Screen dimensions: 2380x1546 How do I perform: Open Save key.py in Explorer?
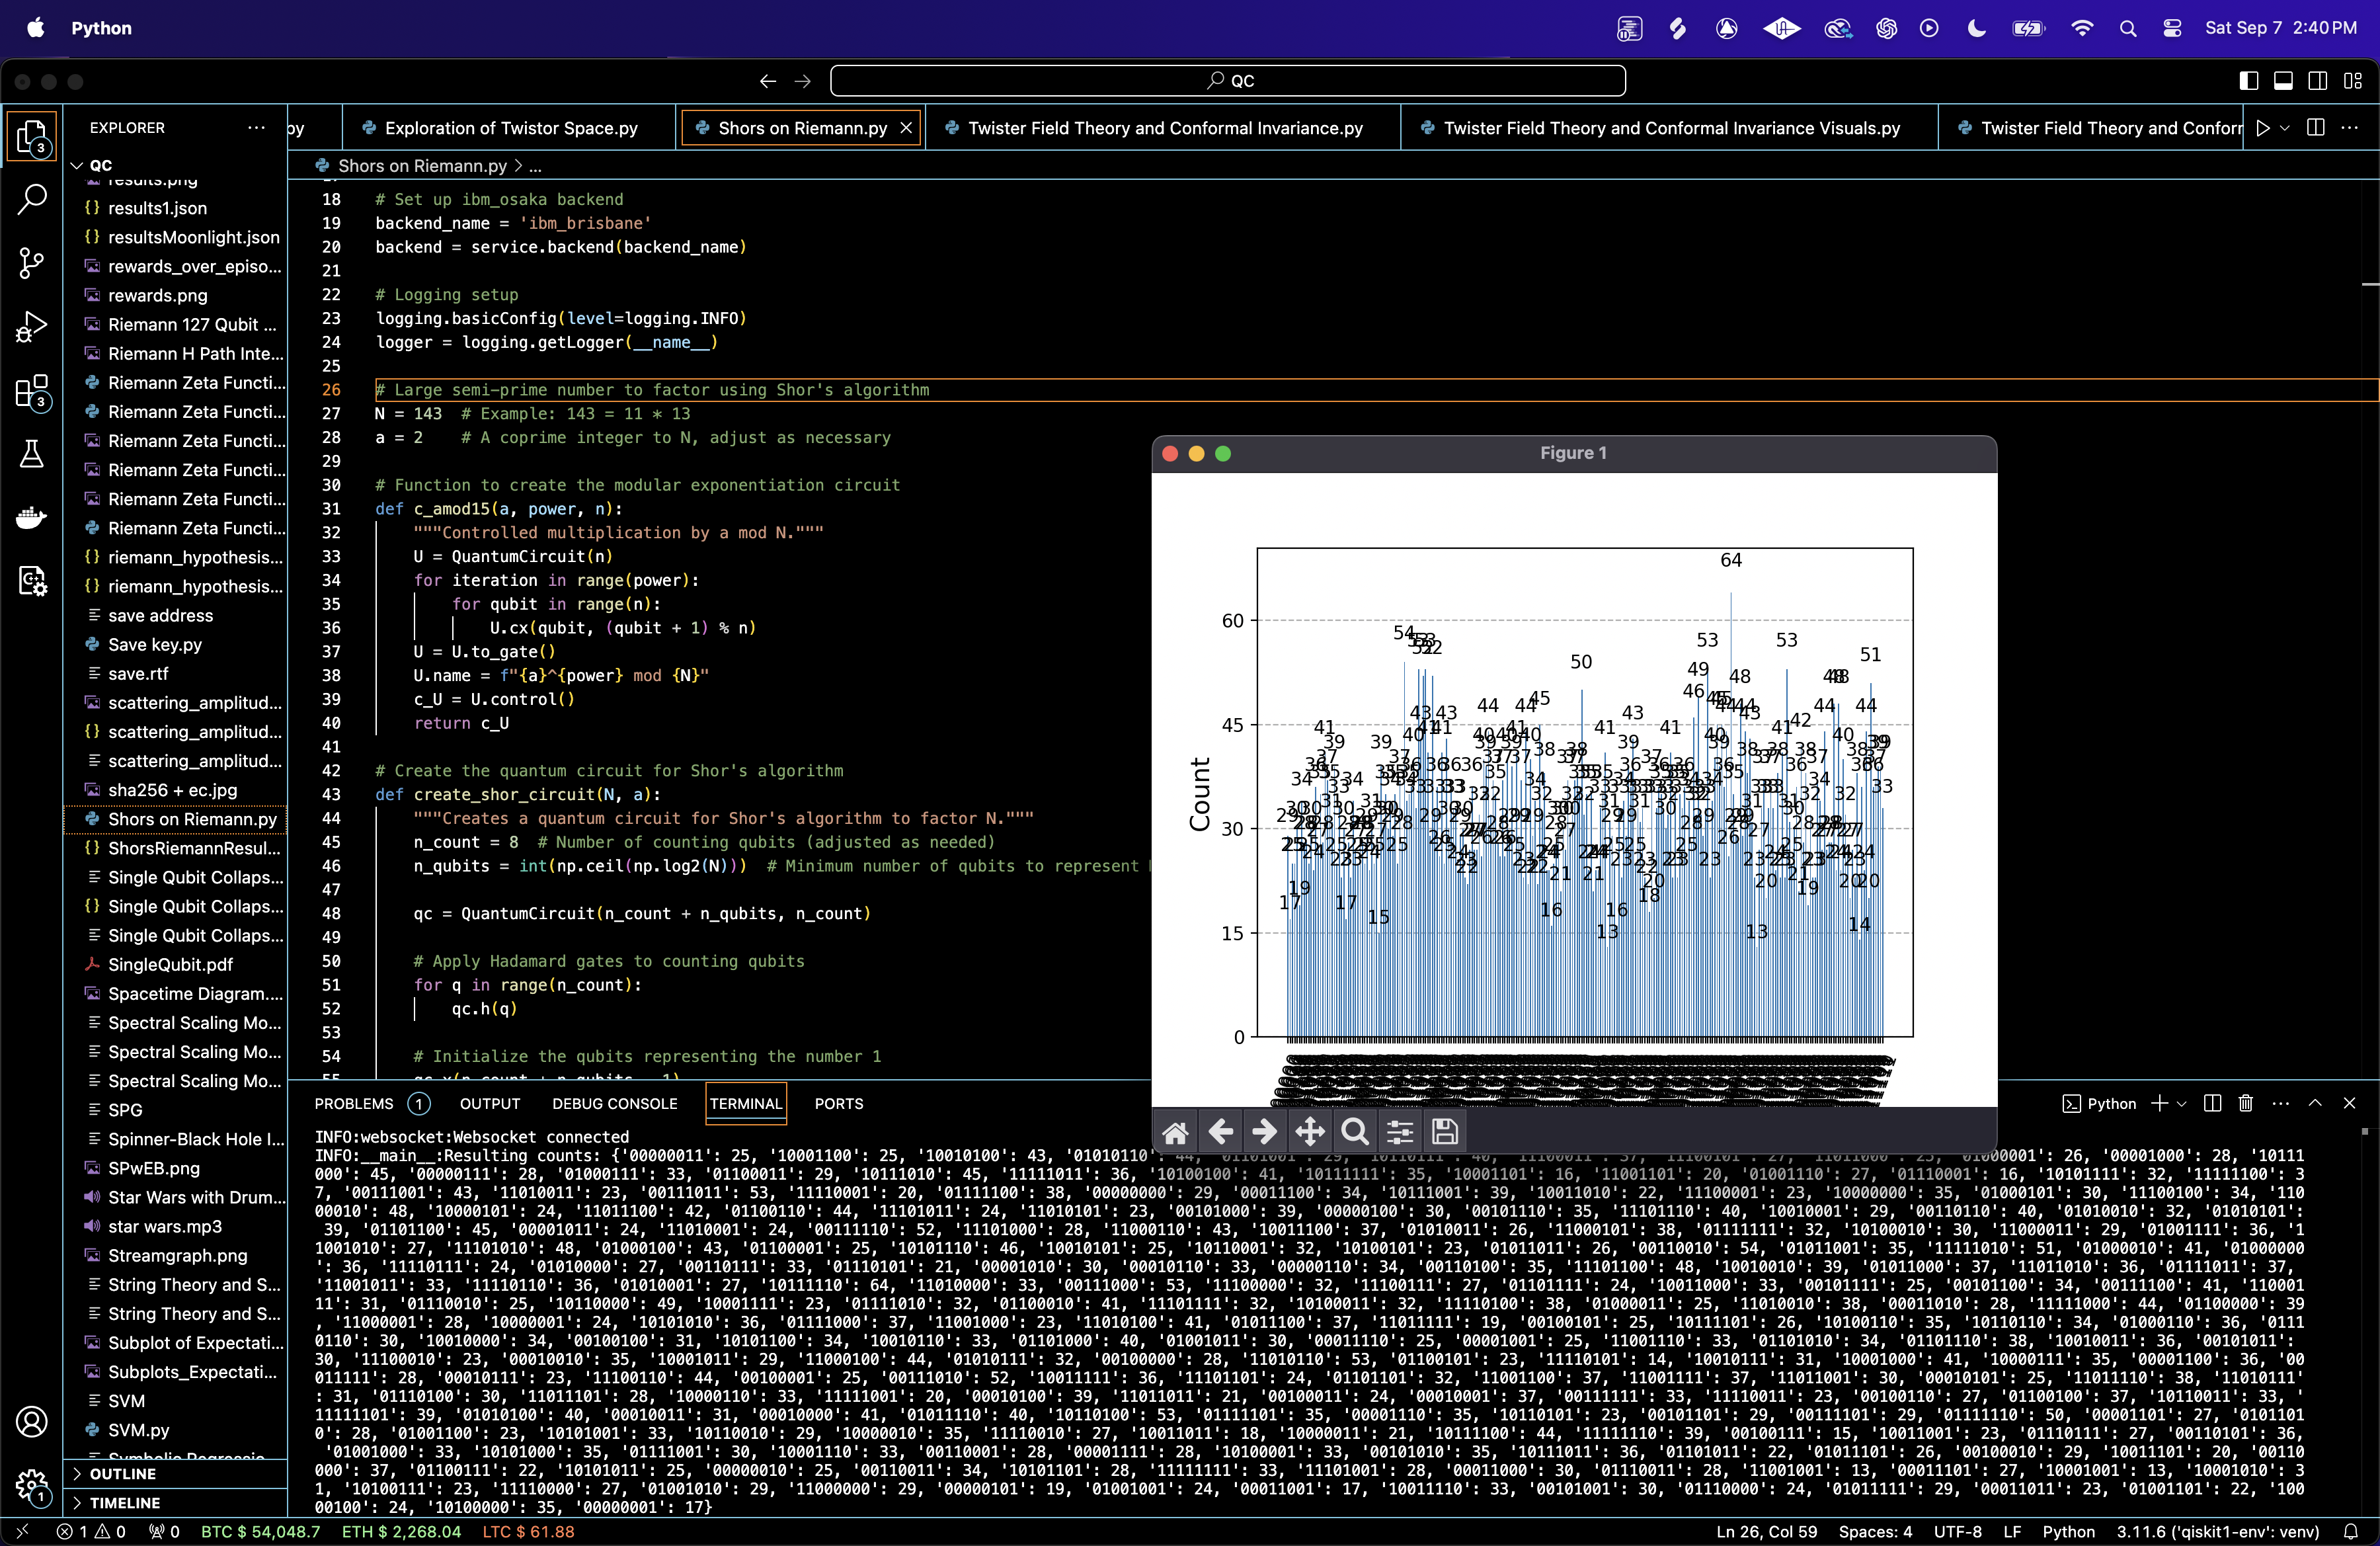click(154, 644)
